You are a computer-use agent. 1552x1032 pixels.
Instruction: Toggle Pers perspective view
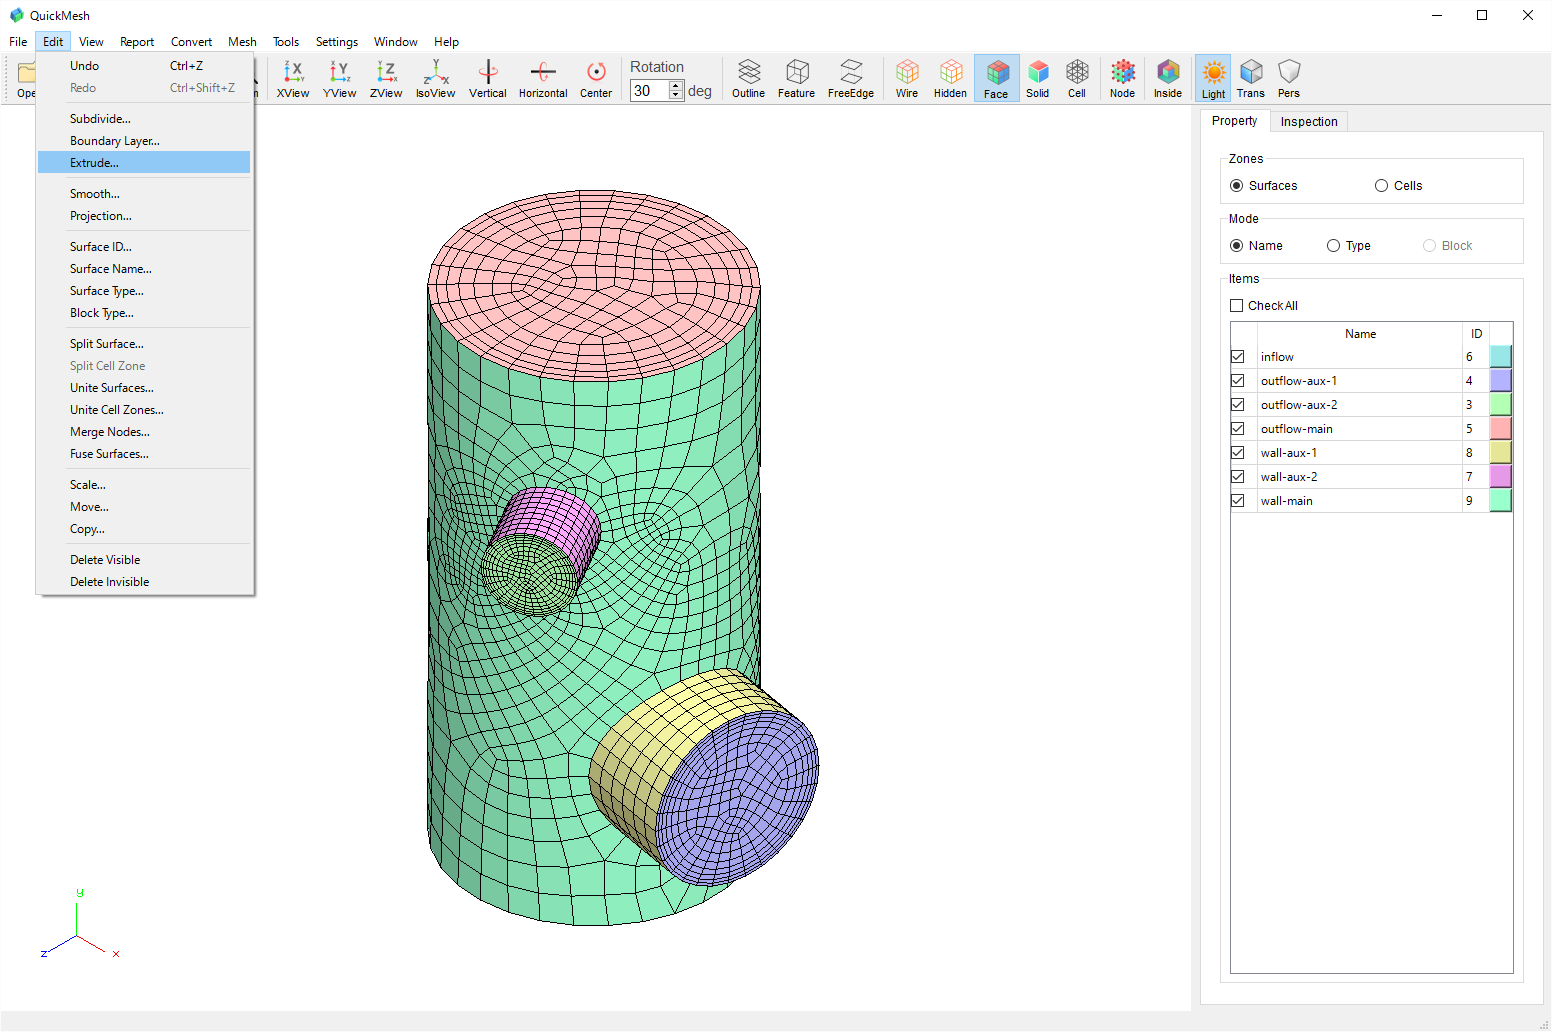tap(1289, 78)
